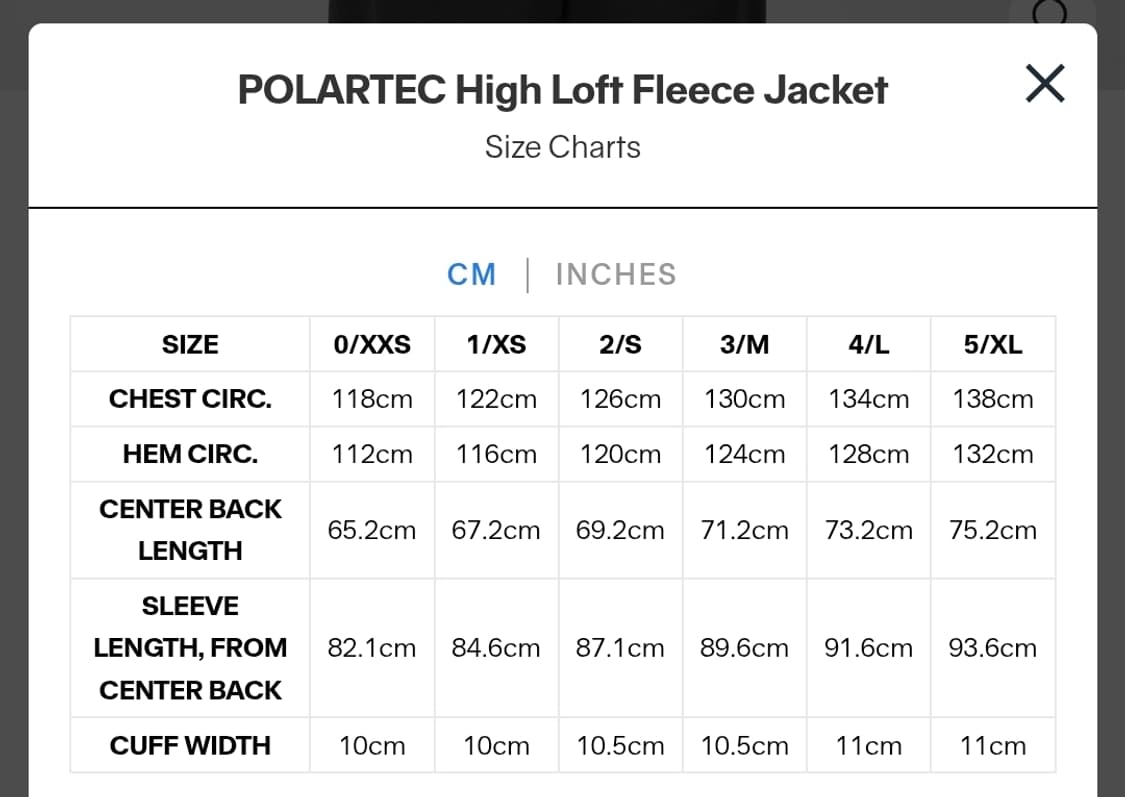Select the 118cm chest measurement cell
Image resolution: width=1125 pixels, height=797 pixels.
coord(372,399)
